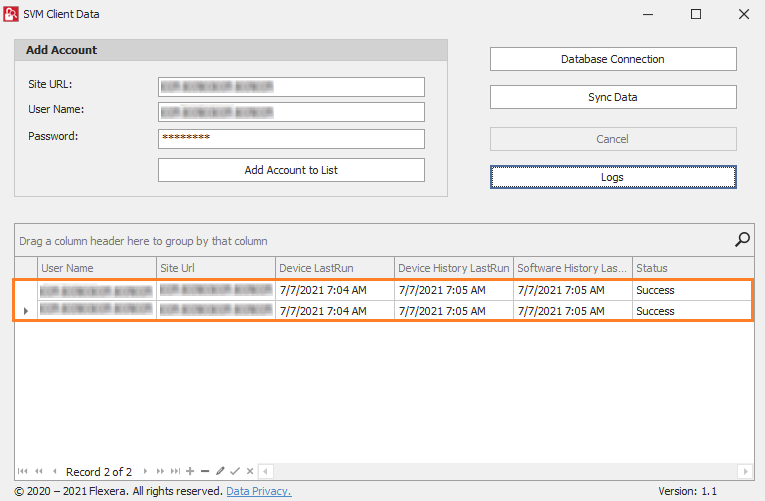
Task: Click Add Account to List
Action: [291, 170]
